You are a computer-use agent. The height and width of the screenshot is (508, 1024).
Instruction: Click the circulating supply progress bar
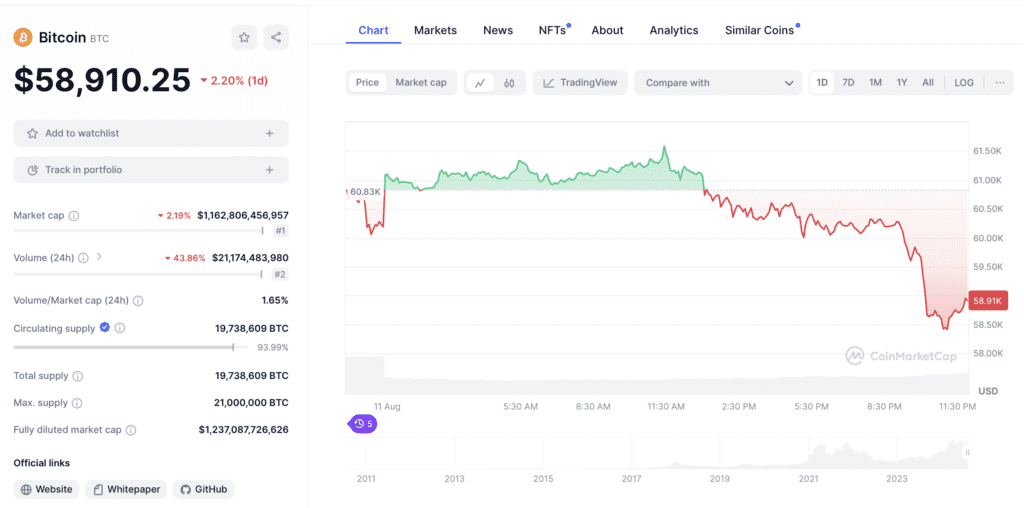point(131,347)
